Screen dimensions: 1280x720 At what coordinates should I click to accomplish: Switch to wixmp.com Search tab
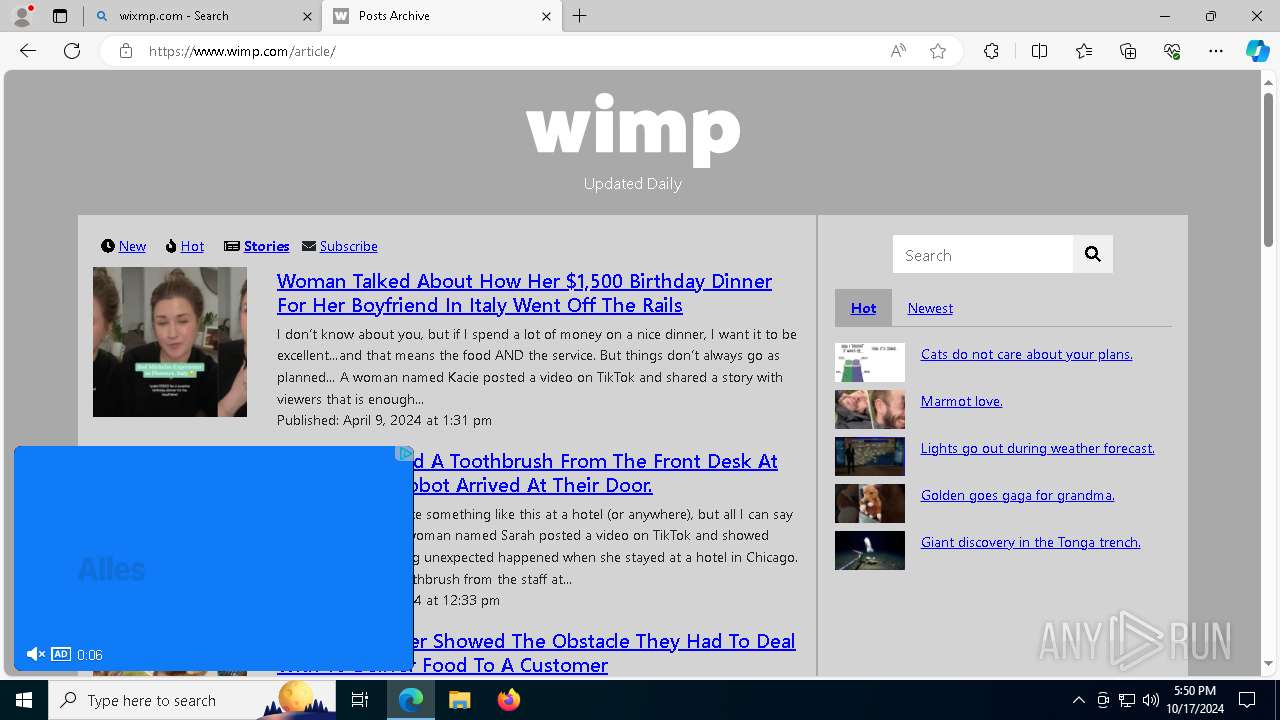click(x=202, y=16)
